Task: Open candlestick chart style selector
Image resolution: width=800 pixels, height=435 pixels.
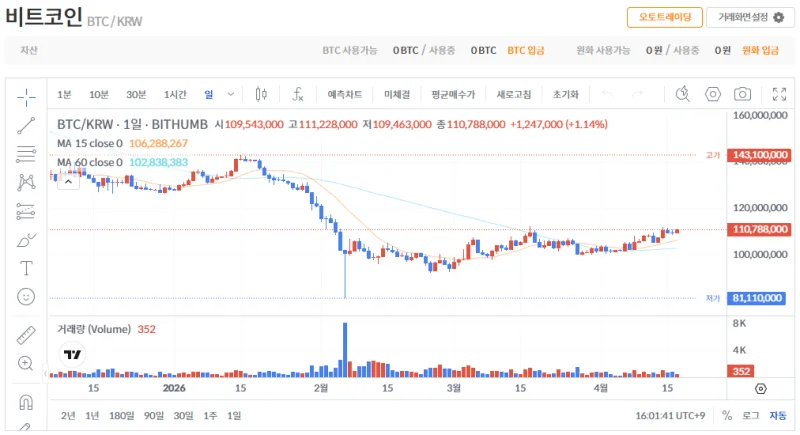Action: click(x=261, y=94)
